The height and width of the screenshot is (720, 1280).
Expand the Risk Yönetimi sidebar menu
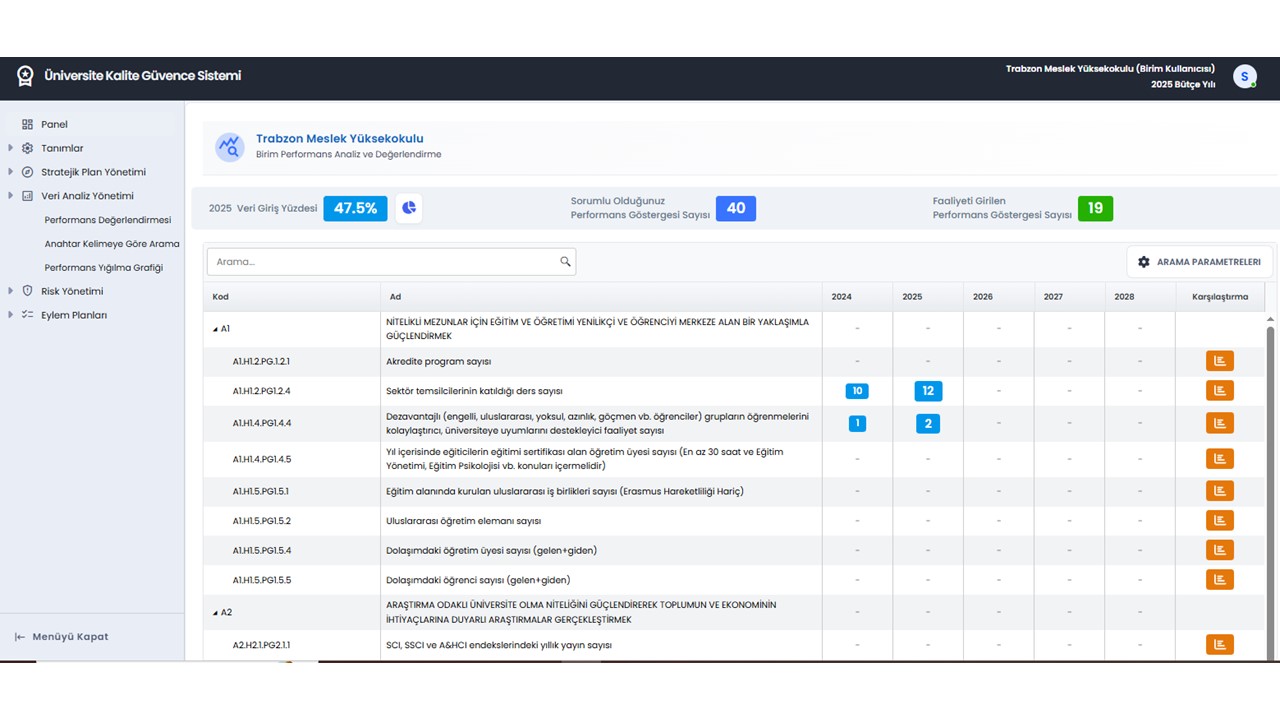[72, 291]
